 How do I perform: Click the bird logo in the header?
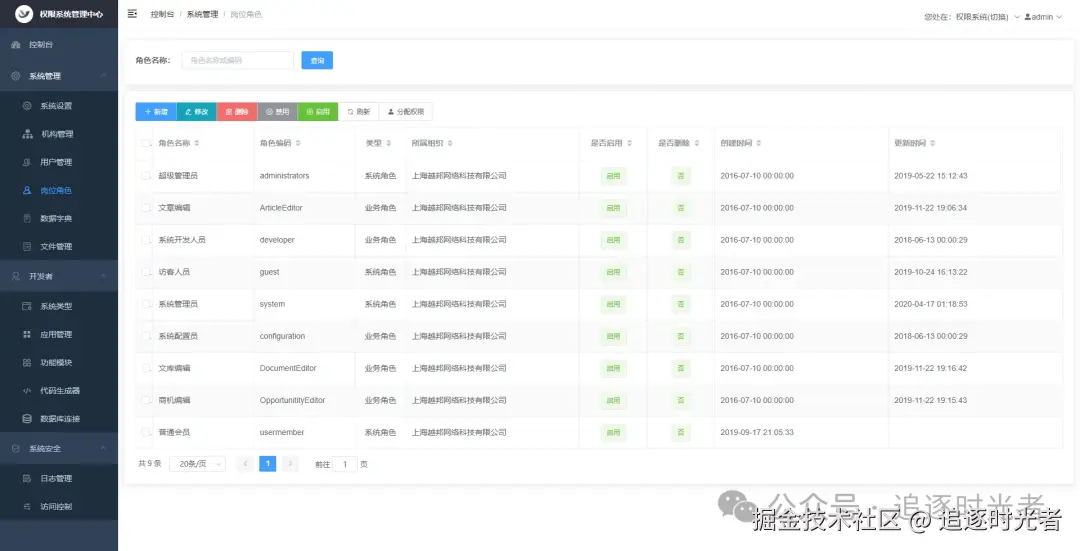click(x=24, y=14)
